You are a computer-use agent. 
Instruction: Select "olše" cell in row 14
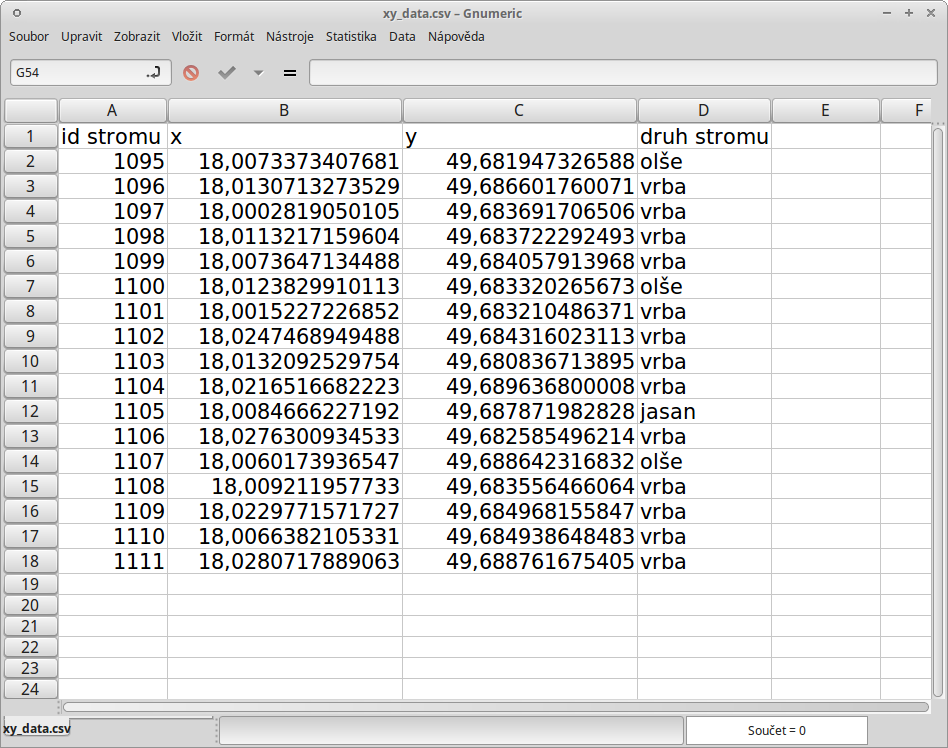click(704, 461)
